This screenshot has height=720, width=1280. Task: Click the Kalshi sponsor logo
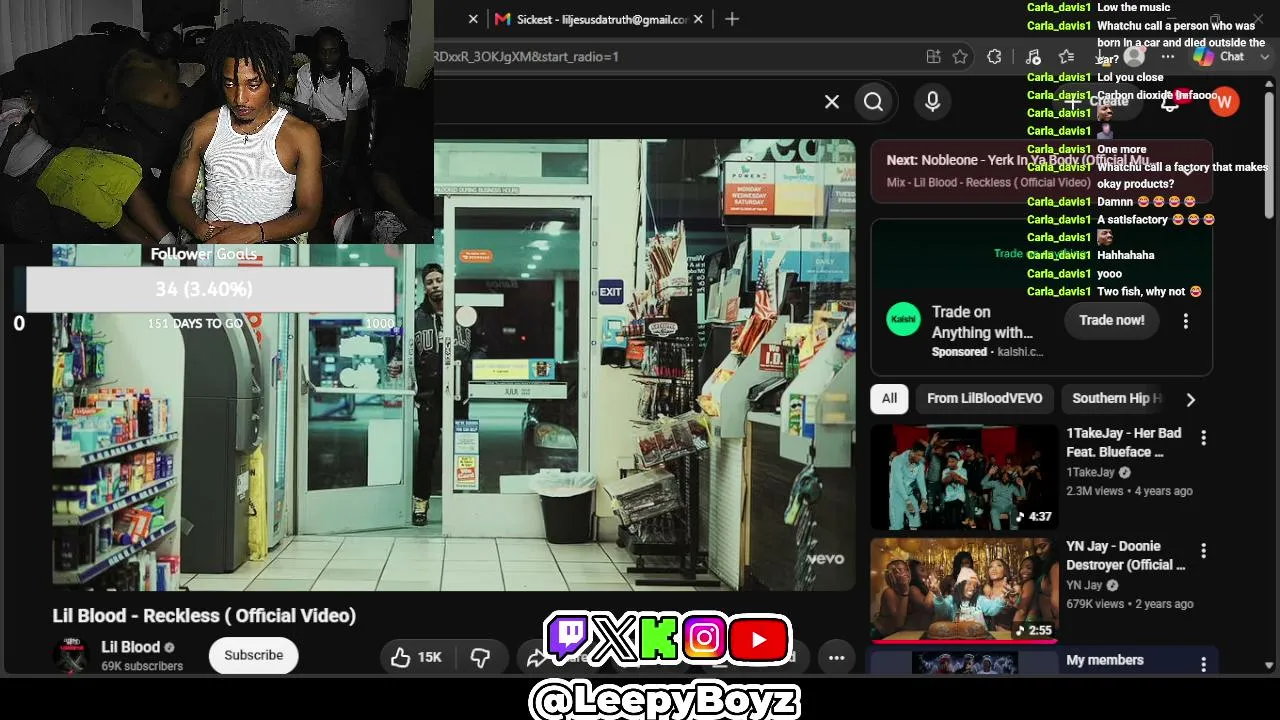click(904, 320)
